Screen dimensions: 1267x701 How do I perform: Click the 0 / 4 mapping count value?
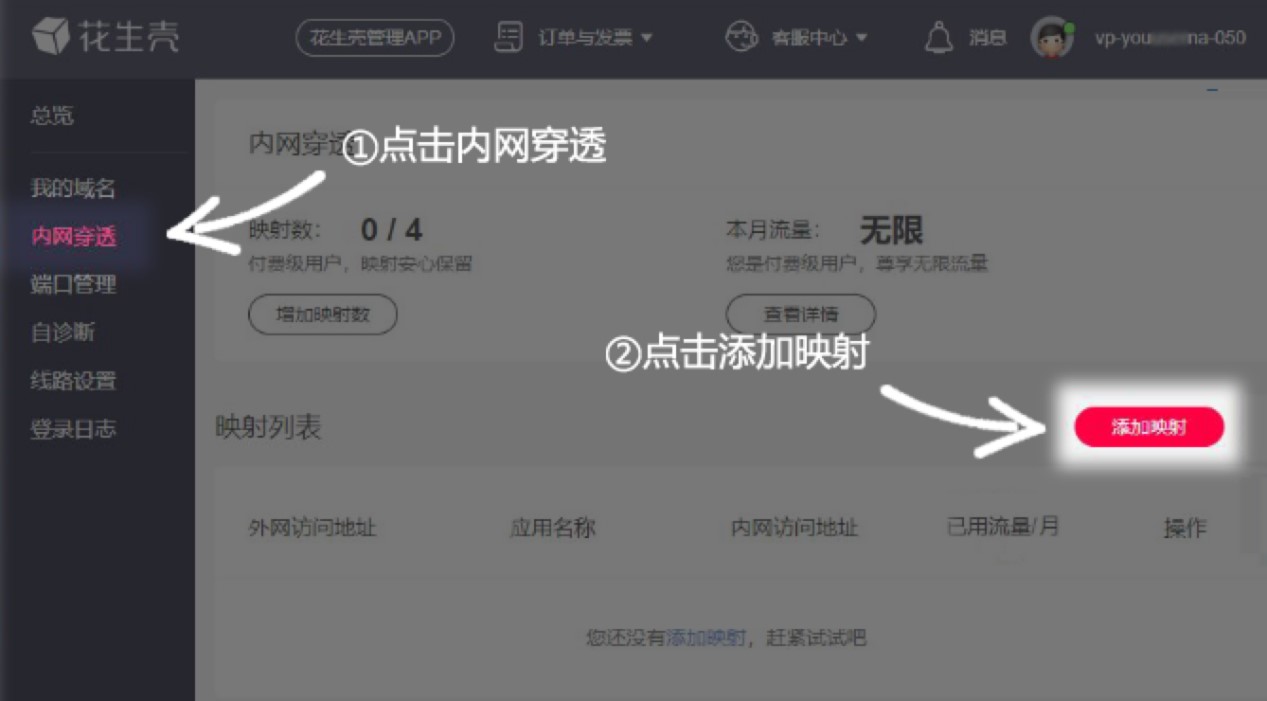pyautogui.click(x=391, y=231)
